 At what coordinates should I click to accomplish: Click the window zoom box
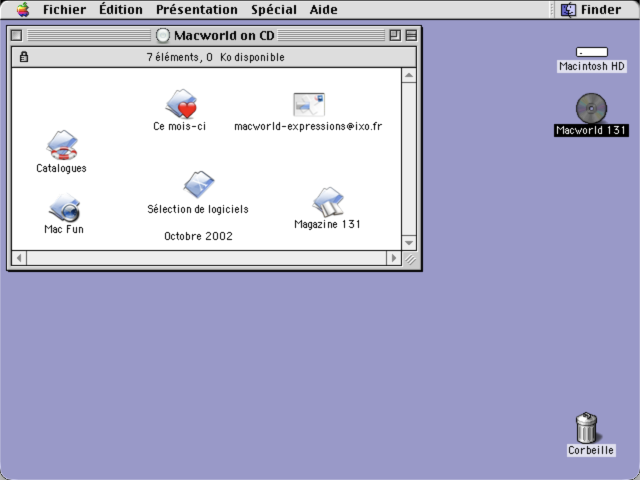(395, 36)
